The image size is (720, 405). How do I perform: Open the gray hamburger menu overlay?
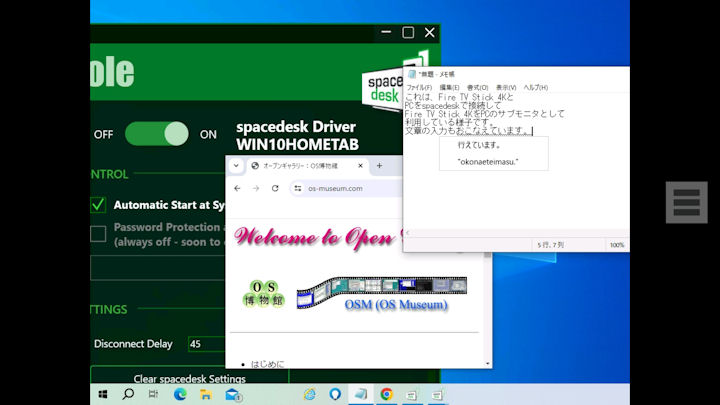click(x=686, y=202)
